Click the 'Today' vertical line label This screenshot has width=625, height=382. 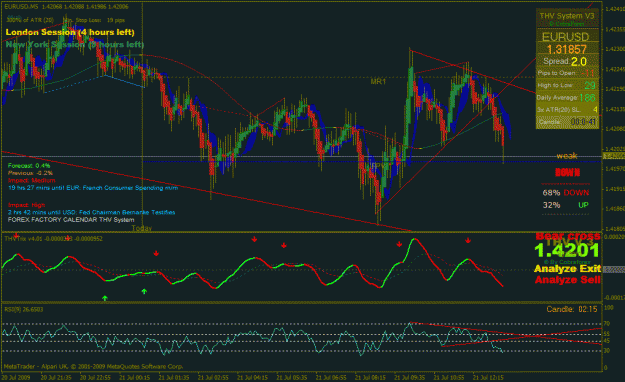click(x=142, y=228)
